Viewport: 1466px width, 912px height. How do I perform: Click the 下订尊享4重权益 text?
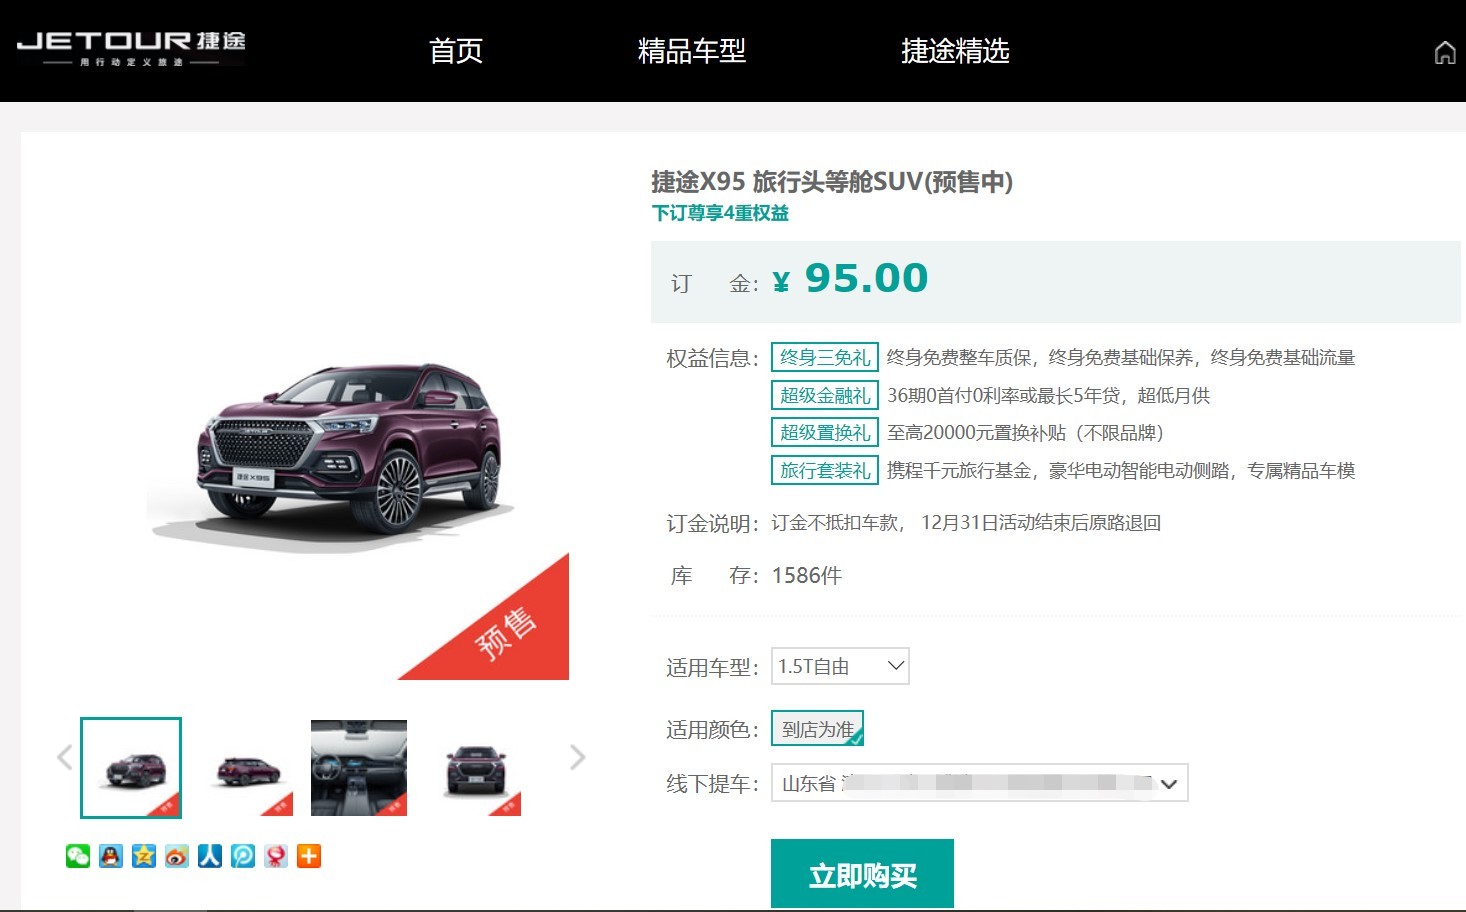(x=720, y=213)
